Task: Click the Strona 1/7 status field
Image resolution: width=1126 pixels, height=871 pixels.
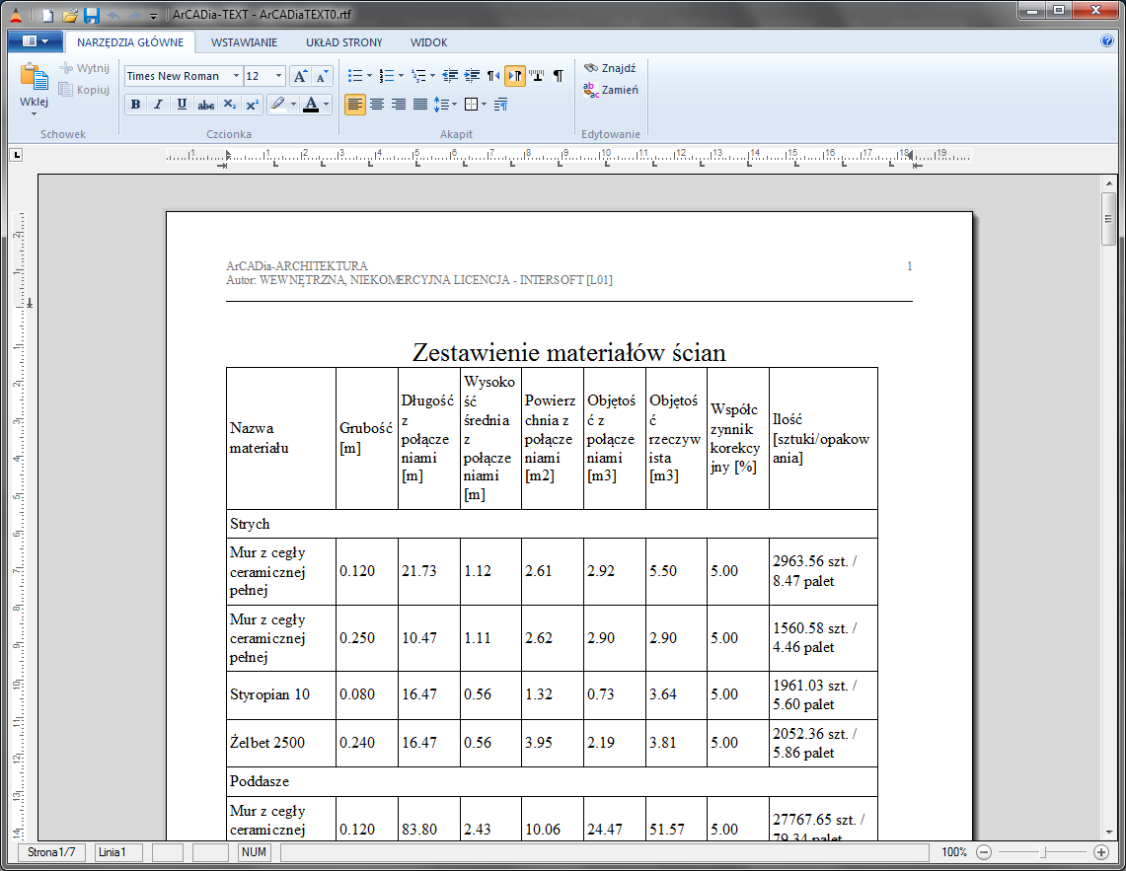Action: pyautogui.click(x=52, y=852)
